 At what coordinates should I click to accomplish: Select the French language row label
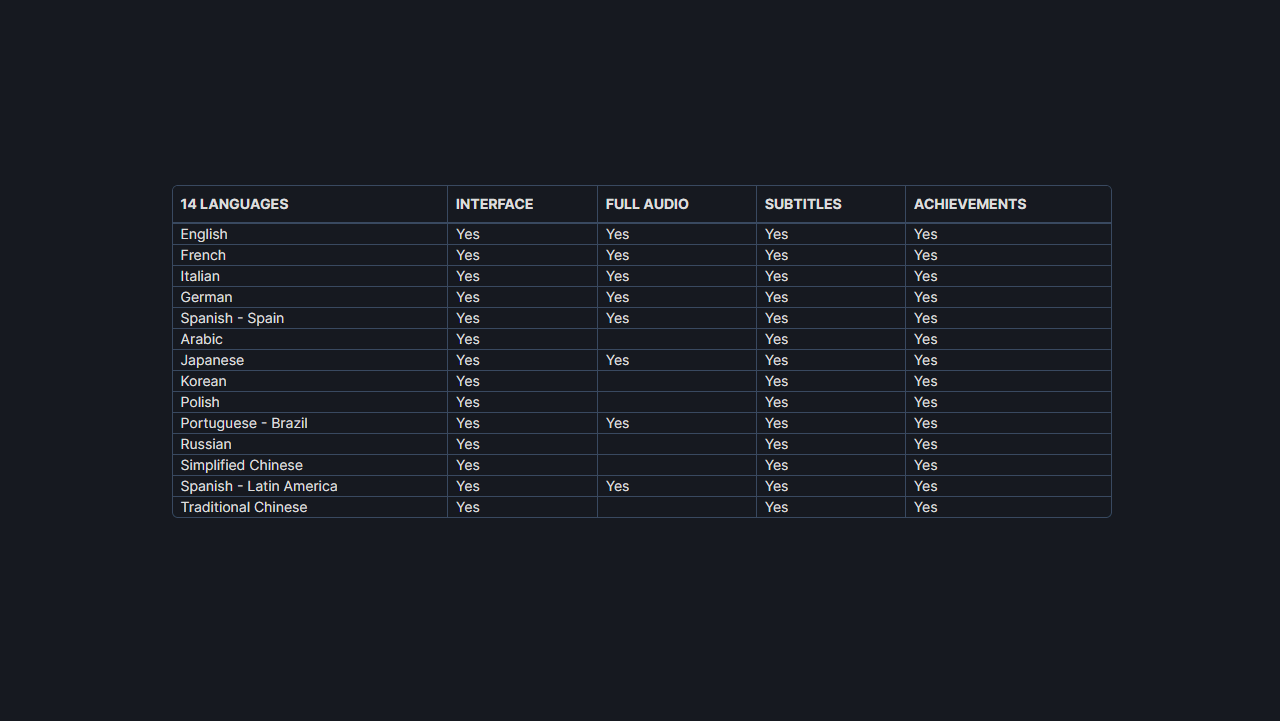203,255
